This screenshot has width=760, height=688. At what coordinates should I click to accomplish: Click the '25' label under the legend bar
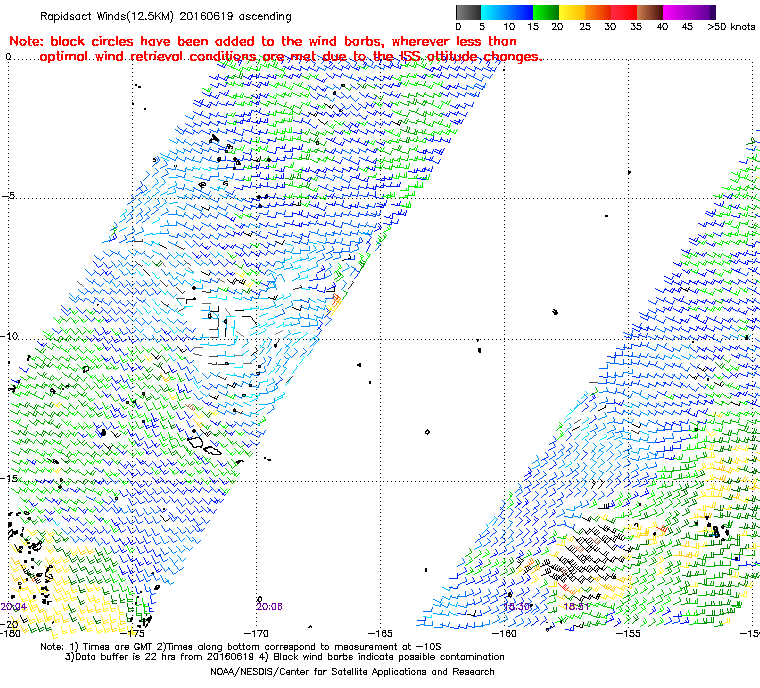click(585, 27)
